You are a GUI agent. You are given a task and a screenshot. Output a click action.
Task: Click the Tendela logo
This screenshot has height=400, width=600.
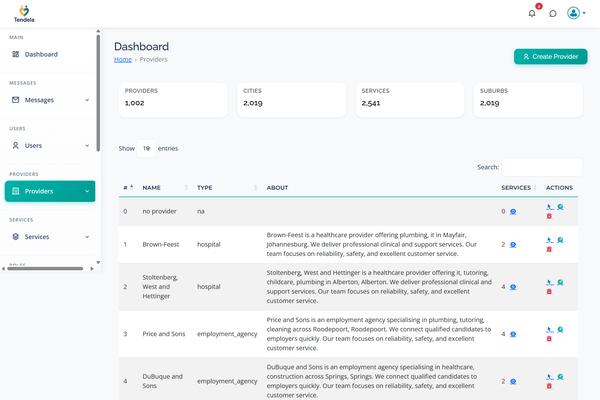[x=24, y=13]
